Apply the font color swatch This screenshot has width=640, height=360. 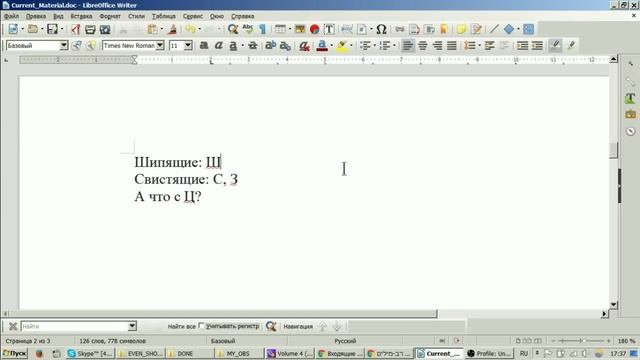pos(322,45)
